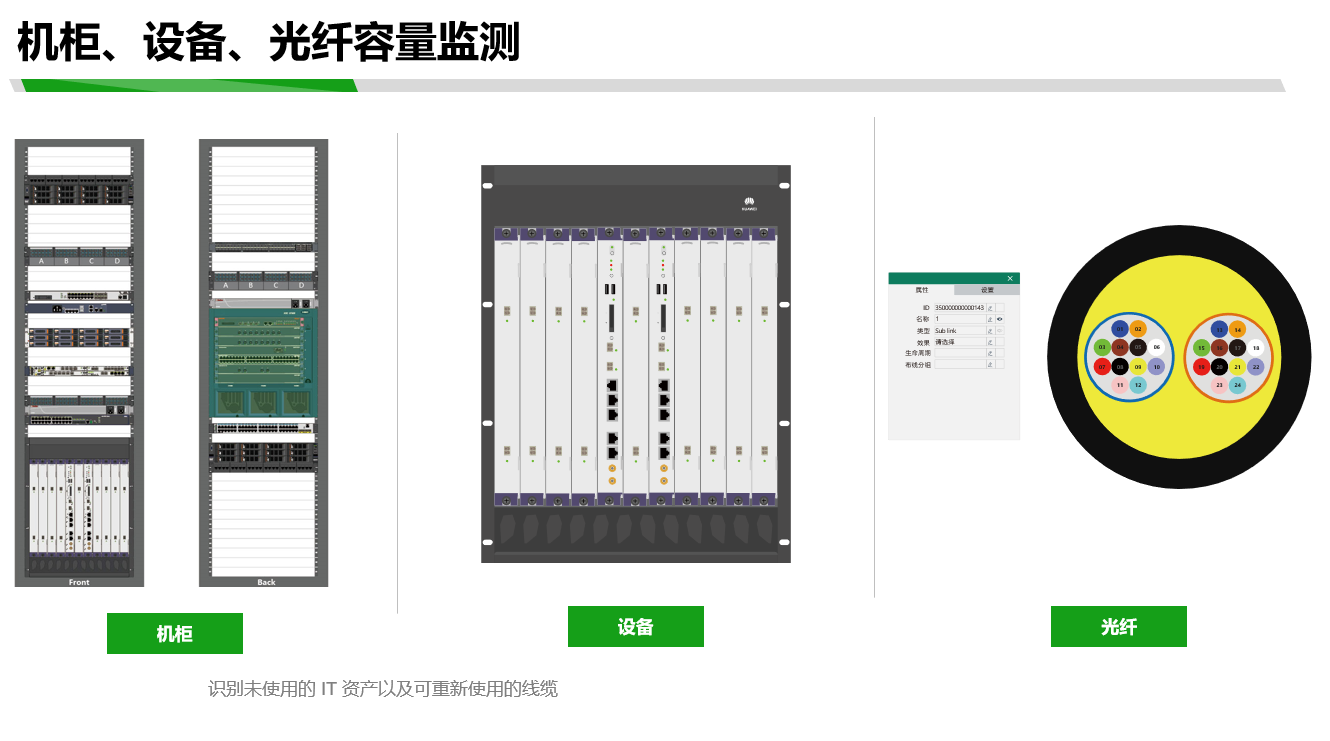The image size is (1330, 741).
Task: Click the edit icon beside 类型 Sub link
Action: (990, 331)
